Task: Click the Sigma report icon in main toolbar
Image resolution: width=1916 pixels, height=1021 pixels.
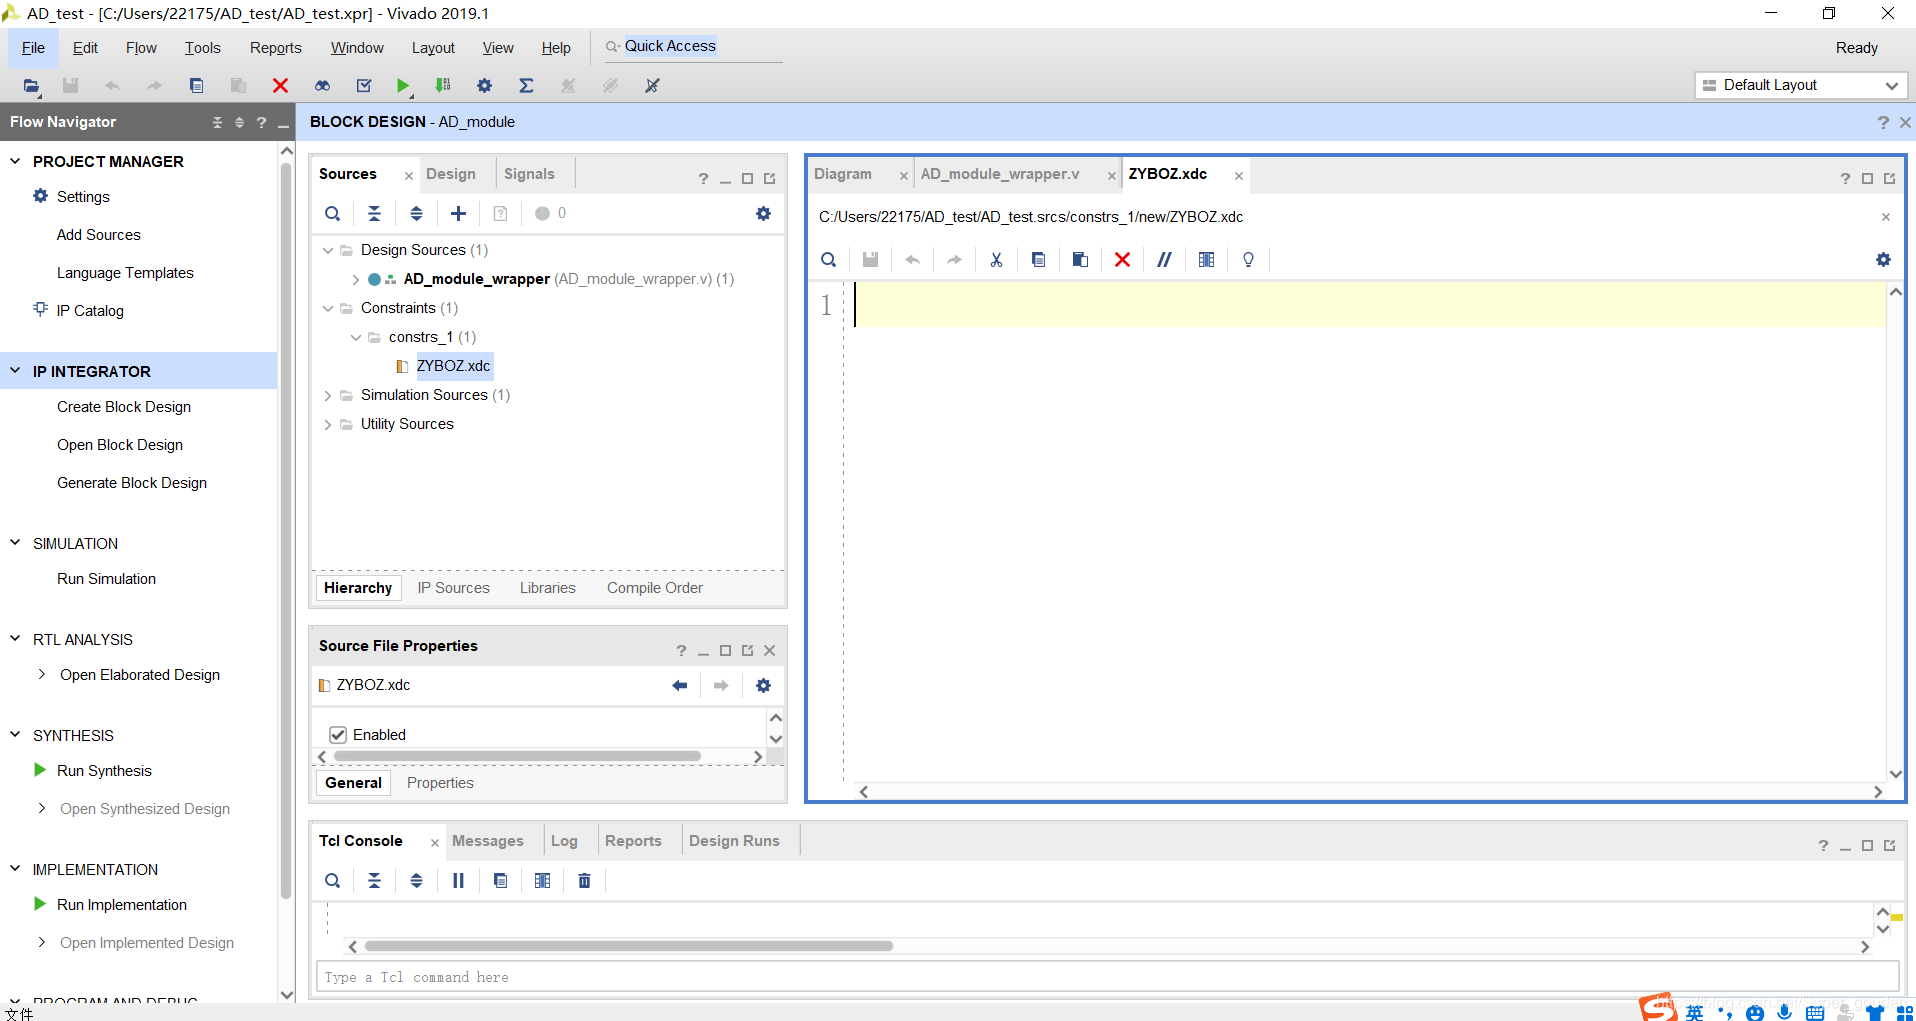Action: click(526, 86)
